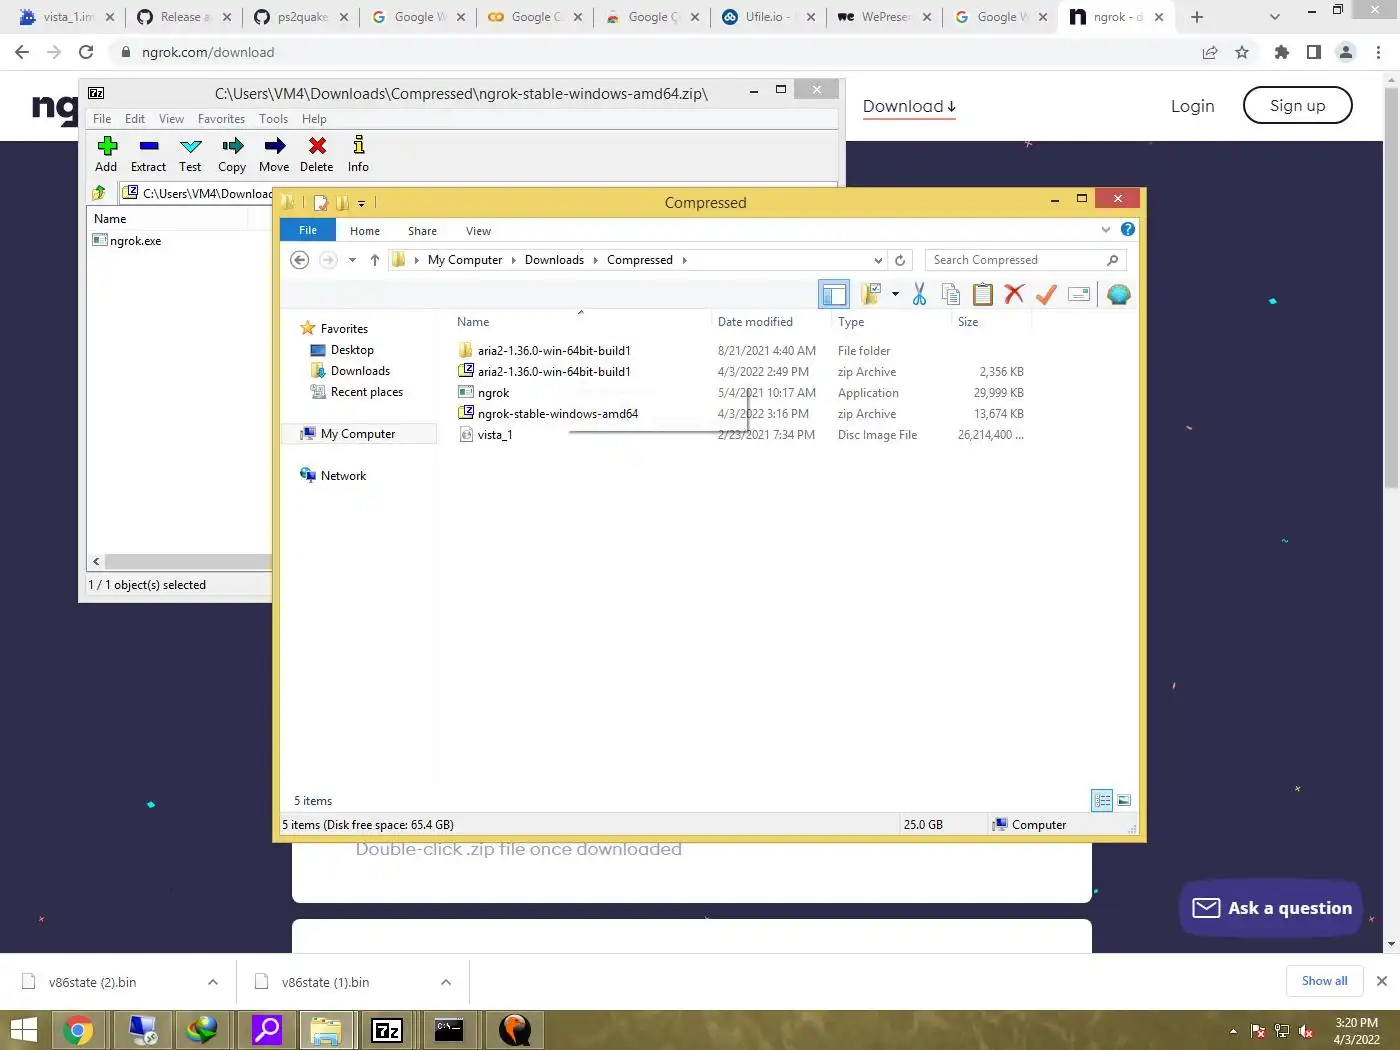Viewport: 1400px width, 1050px height.
Task: Click the clipboard Paste icon in Explorer
Action: [x=983, y=294]
